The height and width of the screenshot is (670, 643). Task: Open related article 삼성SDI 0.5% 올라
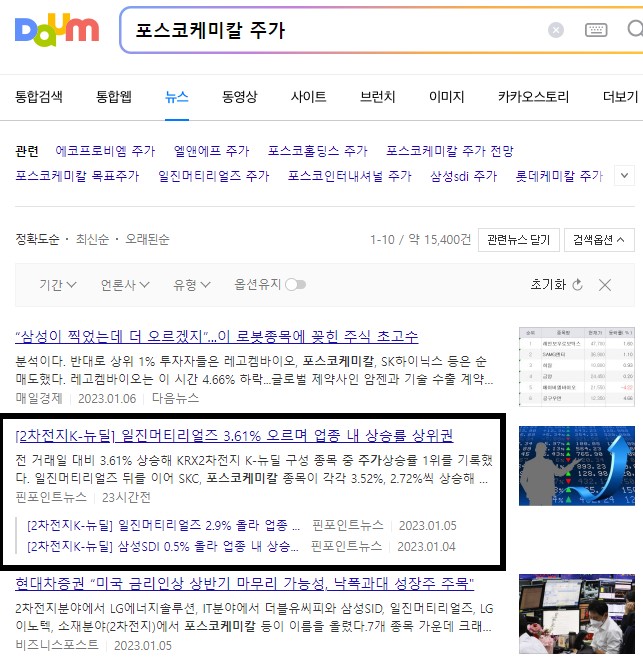click(162, 546)
